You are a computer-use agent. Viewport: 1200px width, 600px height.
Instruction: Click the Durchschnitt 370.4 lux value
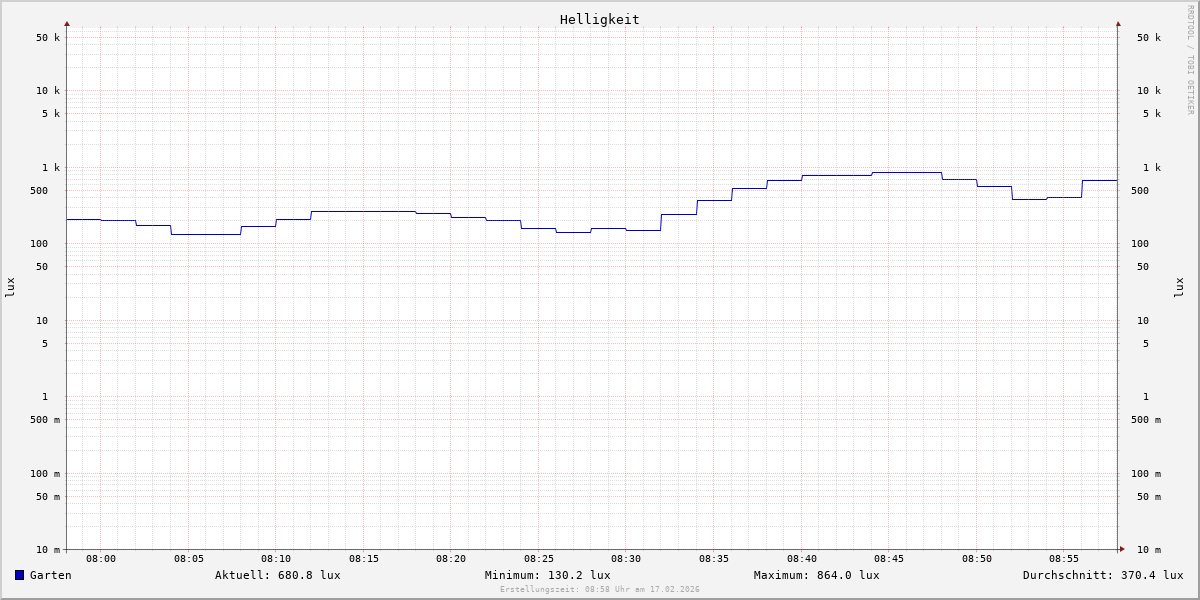click(x=1102, y=575)
